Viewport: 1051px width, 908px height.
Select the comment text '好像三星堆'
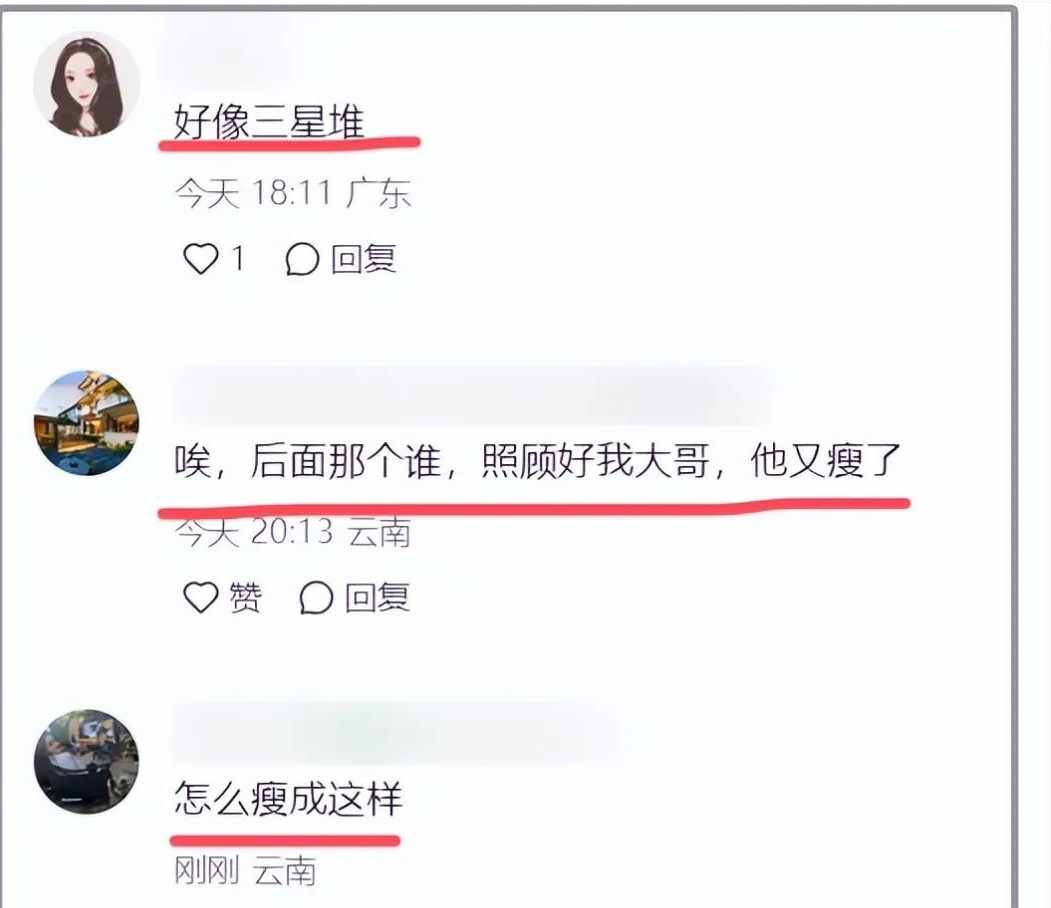tap(269, 121)
